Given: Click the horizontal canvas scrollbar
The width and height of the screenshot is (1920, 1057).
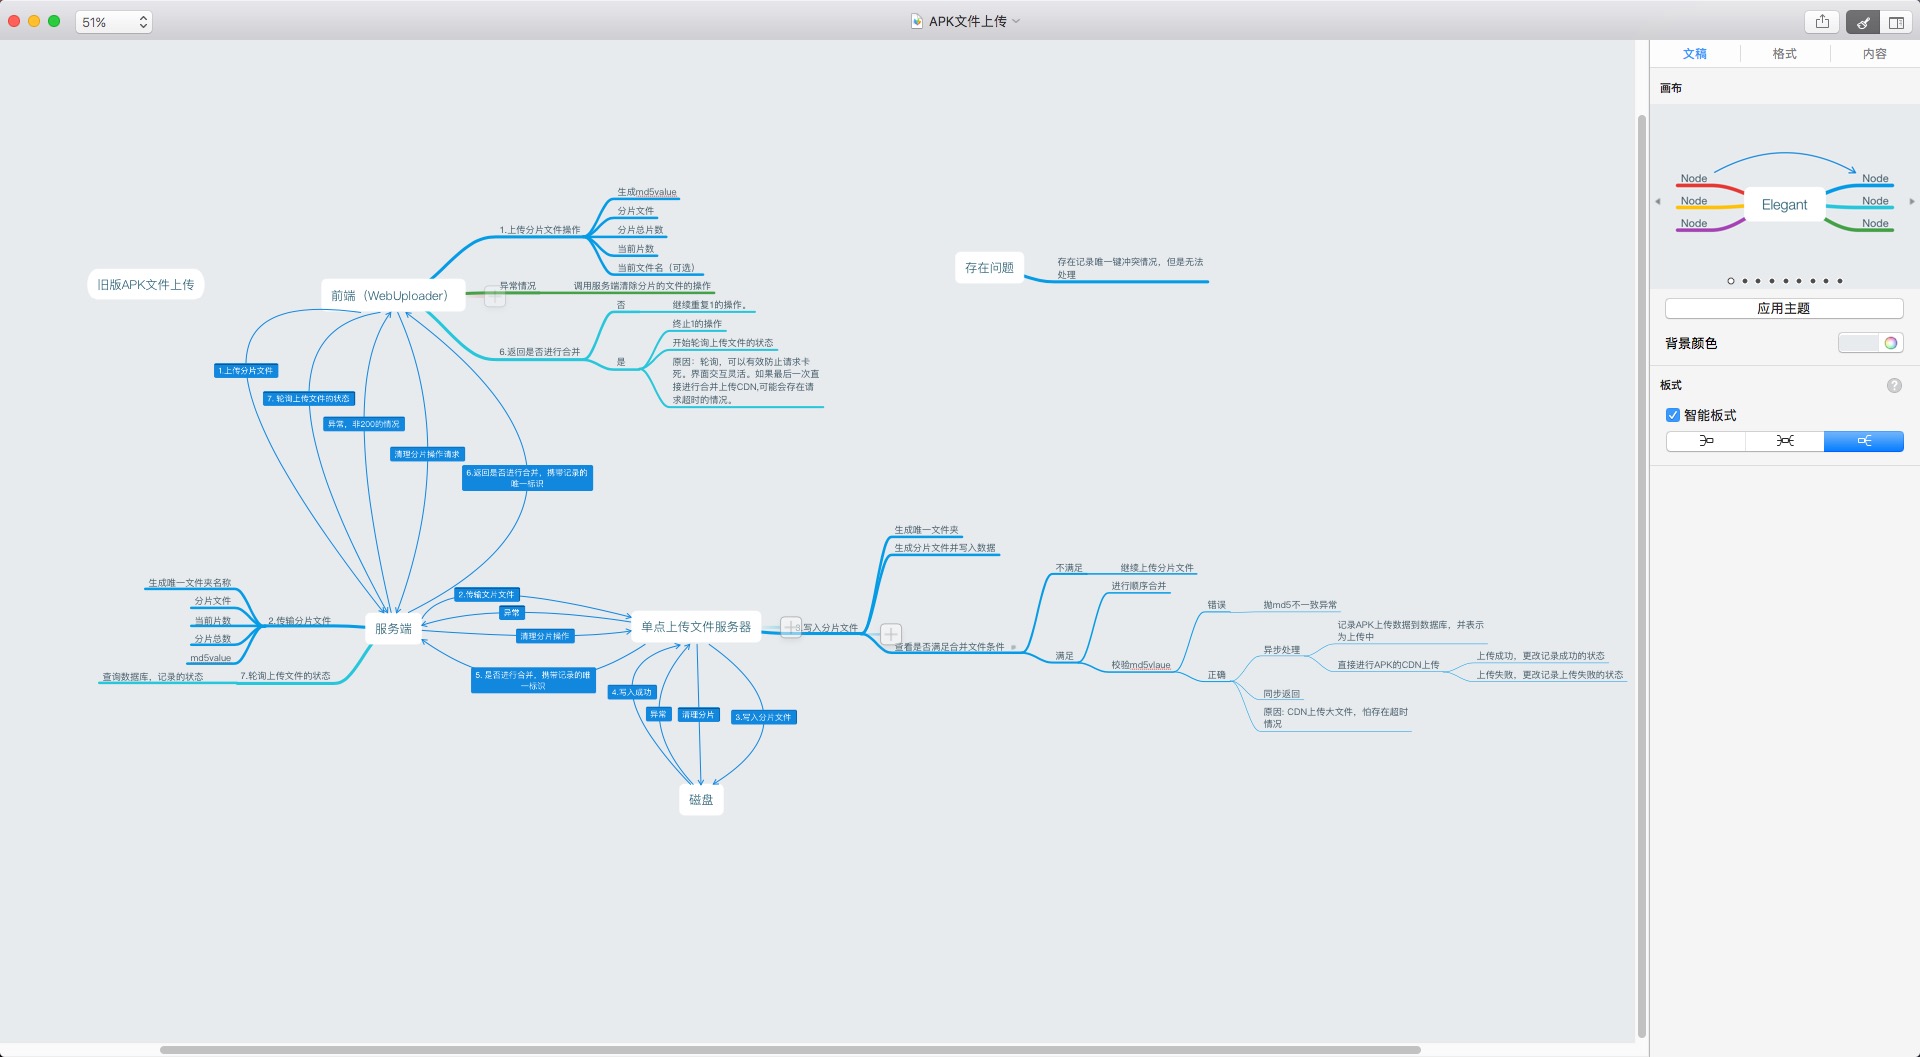Looking at the screenshot, I should click(x=790, y=1050).
